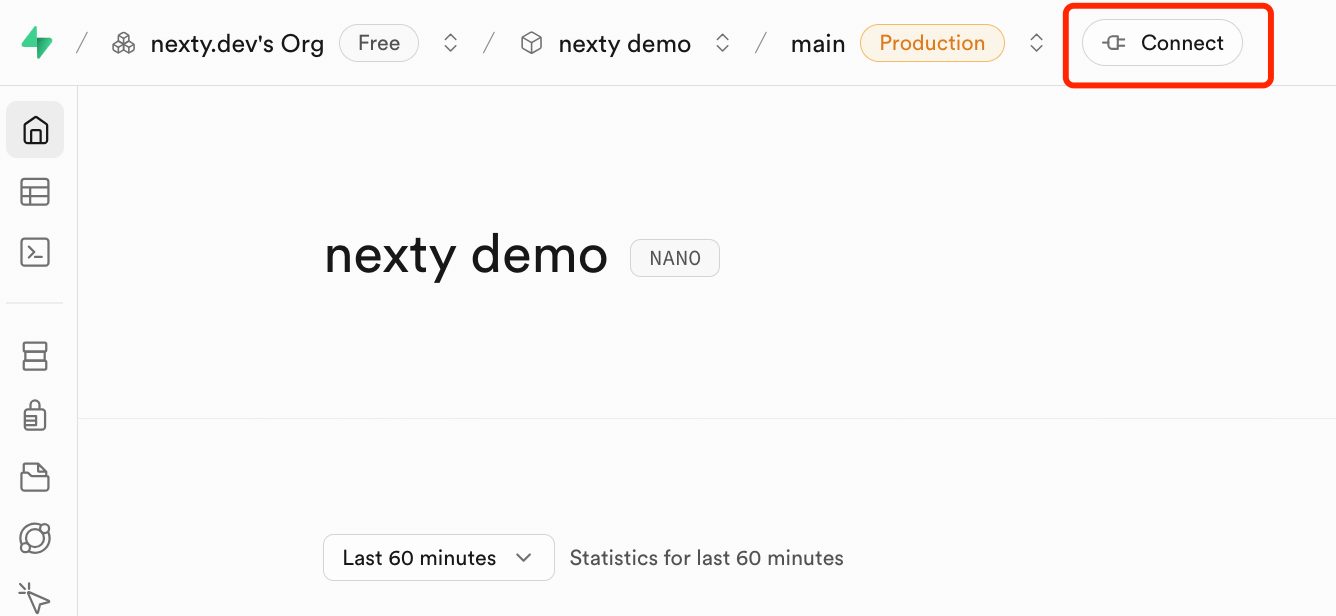Open Project Home in sidebar
This screenshot has height=616, width=1336.
35,130
